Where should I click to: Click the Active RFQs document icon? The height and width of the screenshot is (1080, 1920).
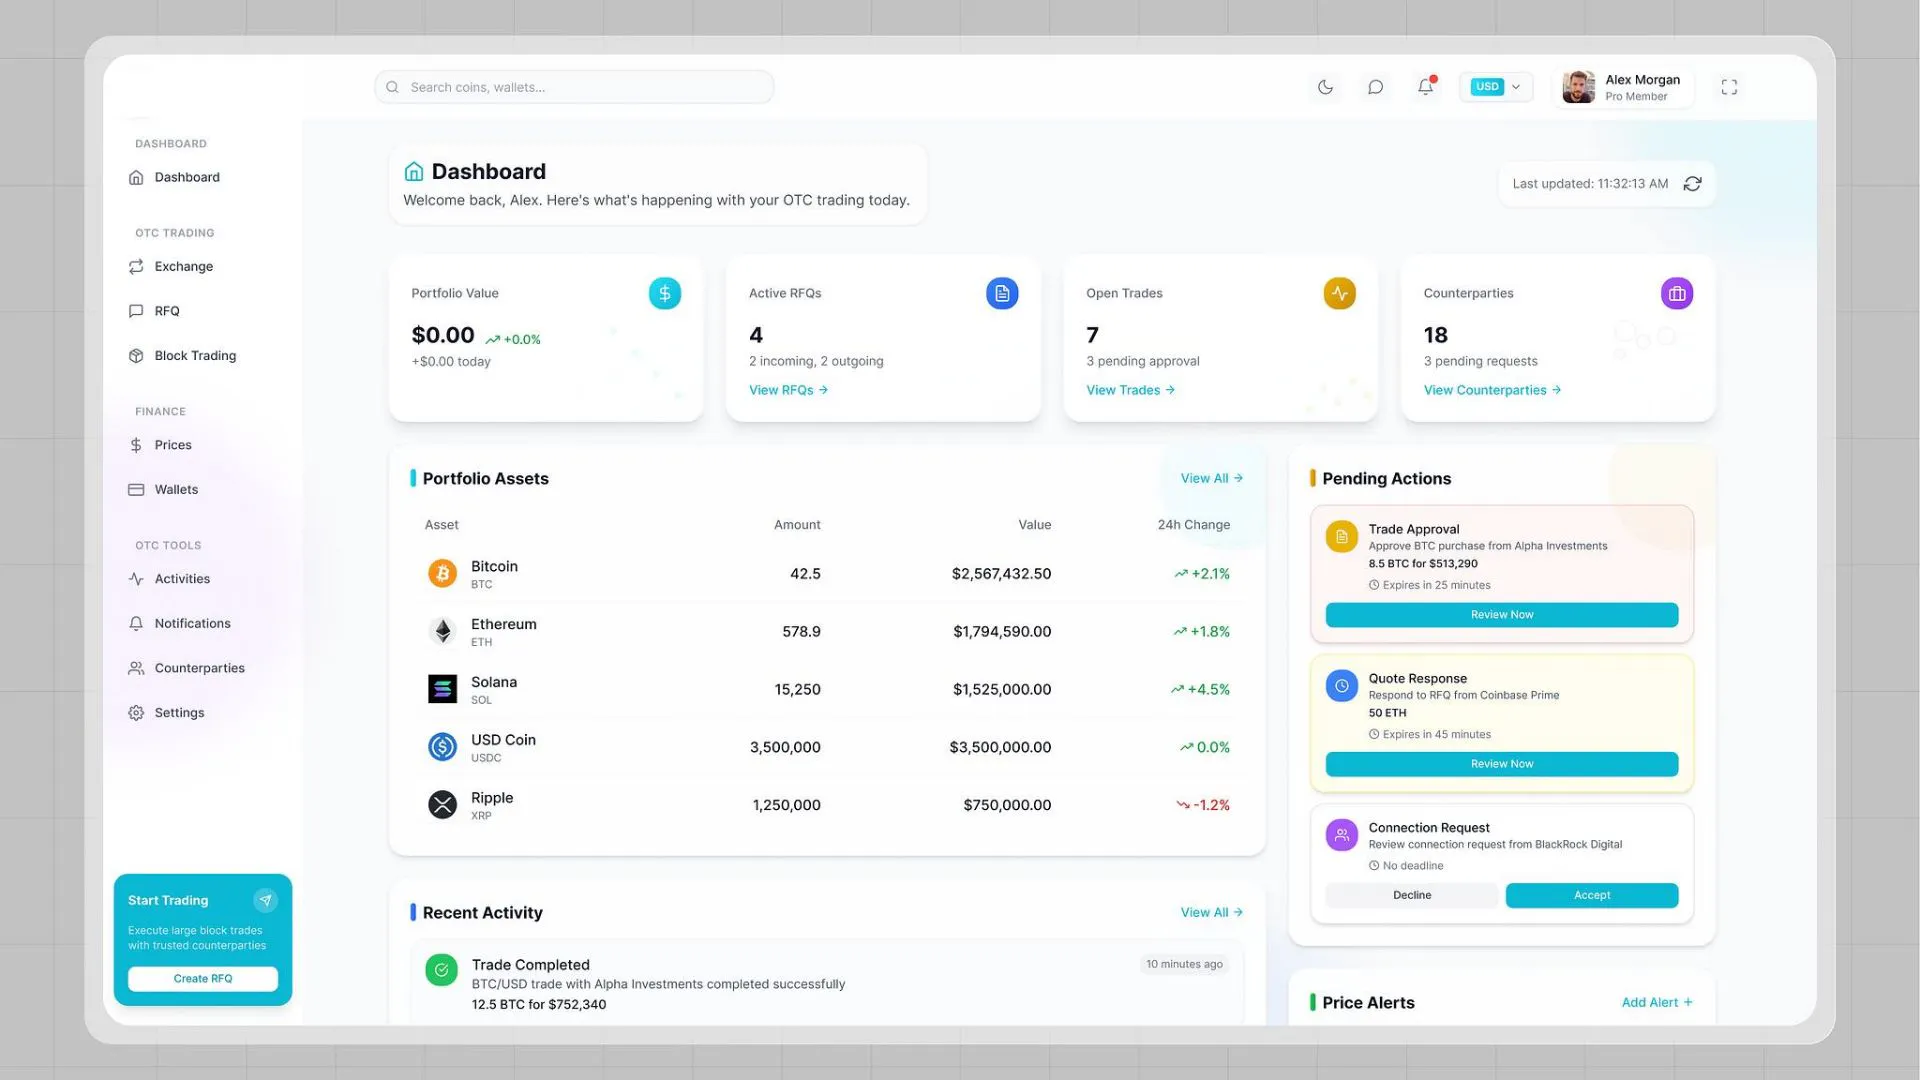click(1002, 294)
